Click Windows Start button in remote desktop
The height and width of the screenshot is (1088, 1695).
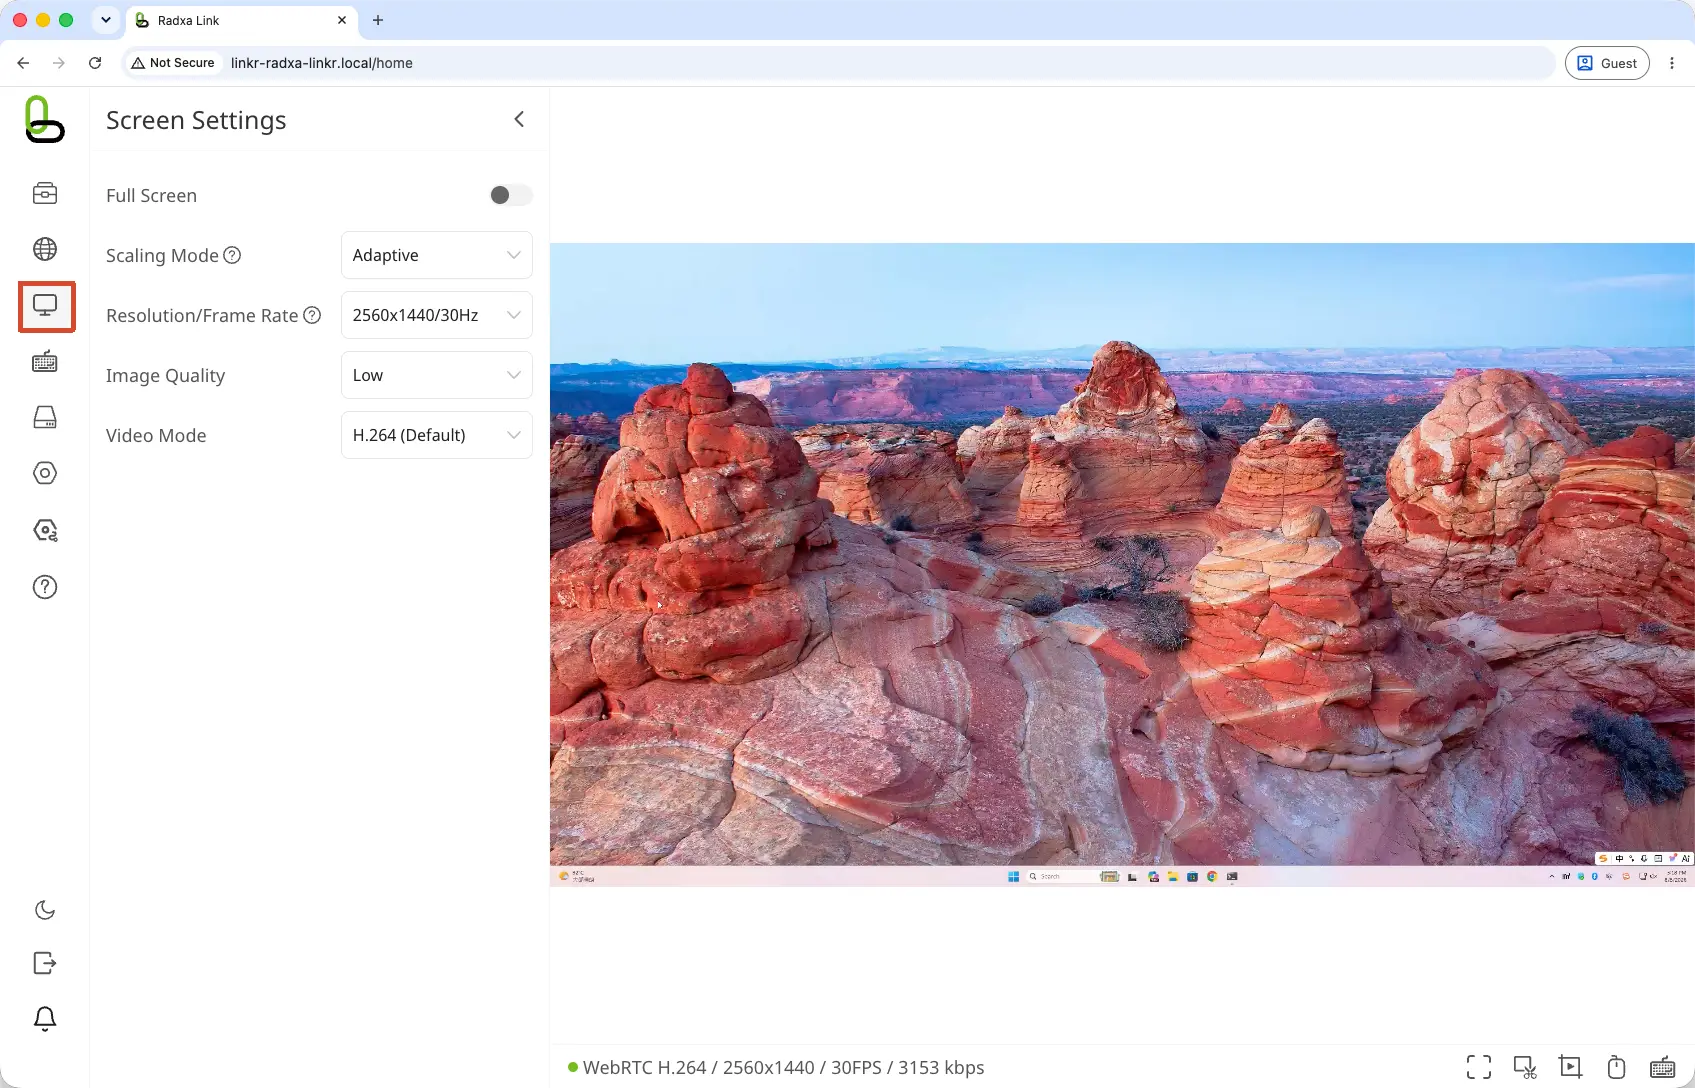coord(1013,877)
